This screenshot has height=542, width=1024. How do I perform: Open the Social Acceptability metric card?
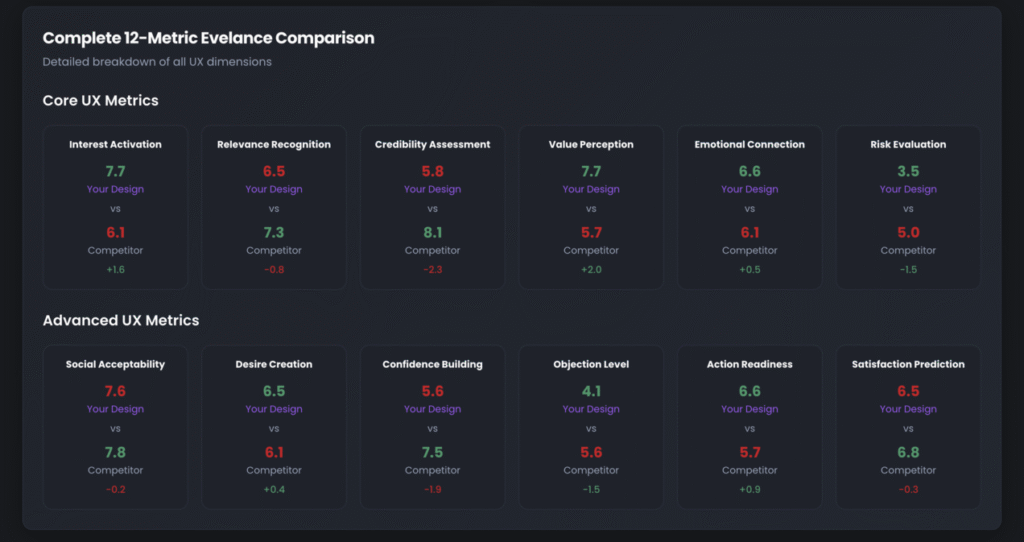pos(115,427)
